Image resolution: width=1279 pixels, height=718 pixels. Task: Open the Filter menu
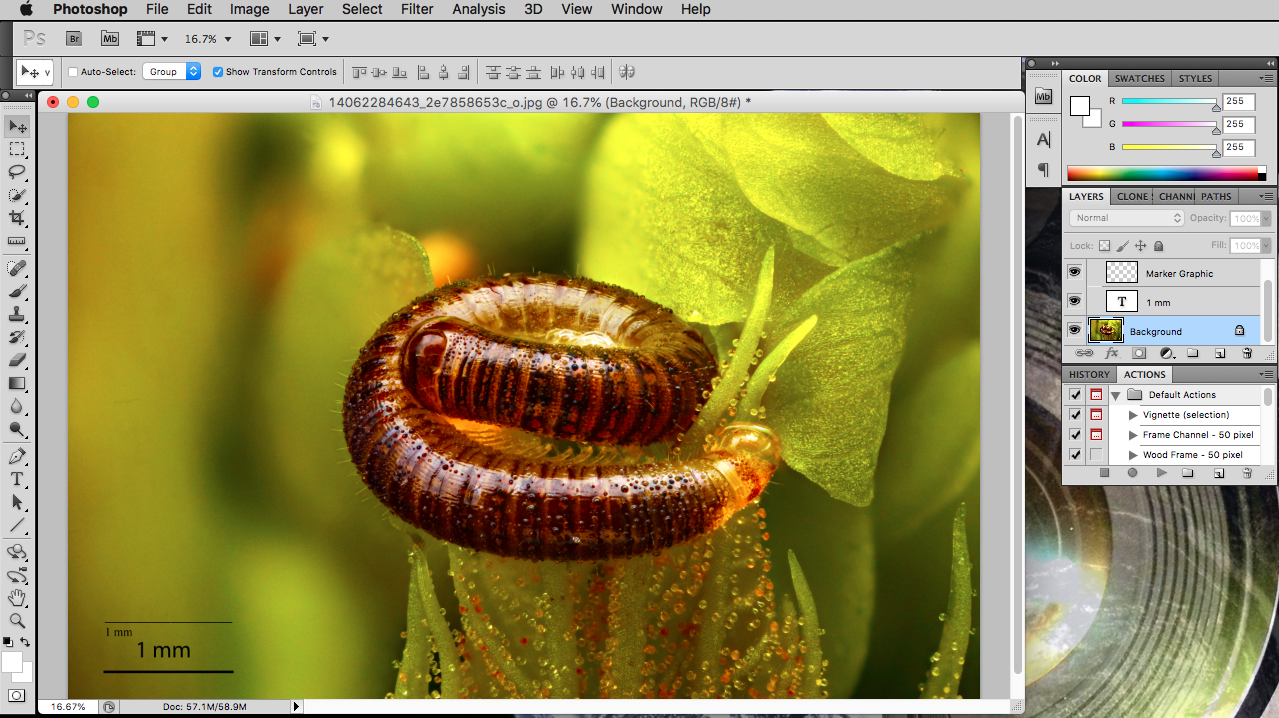(417, 9)
